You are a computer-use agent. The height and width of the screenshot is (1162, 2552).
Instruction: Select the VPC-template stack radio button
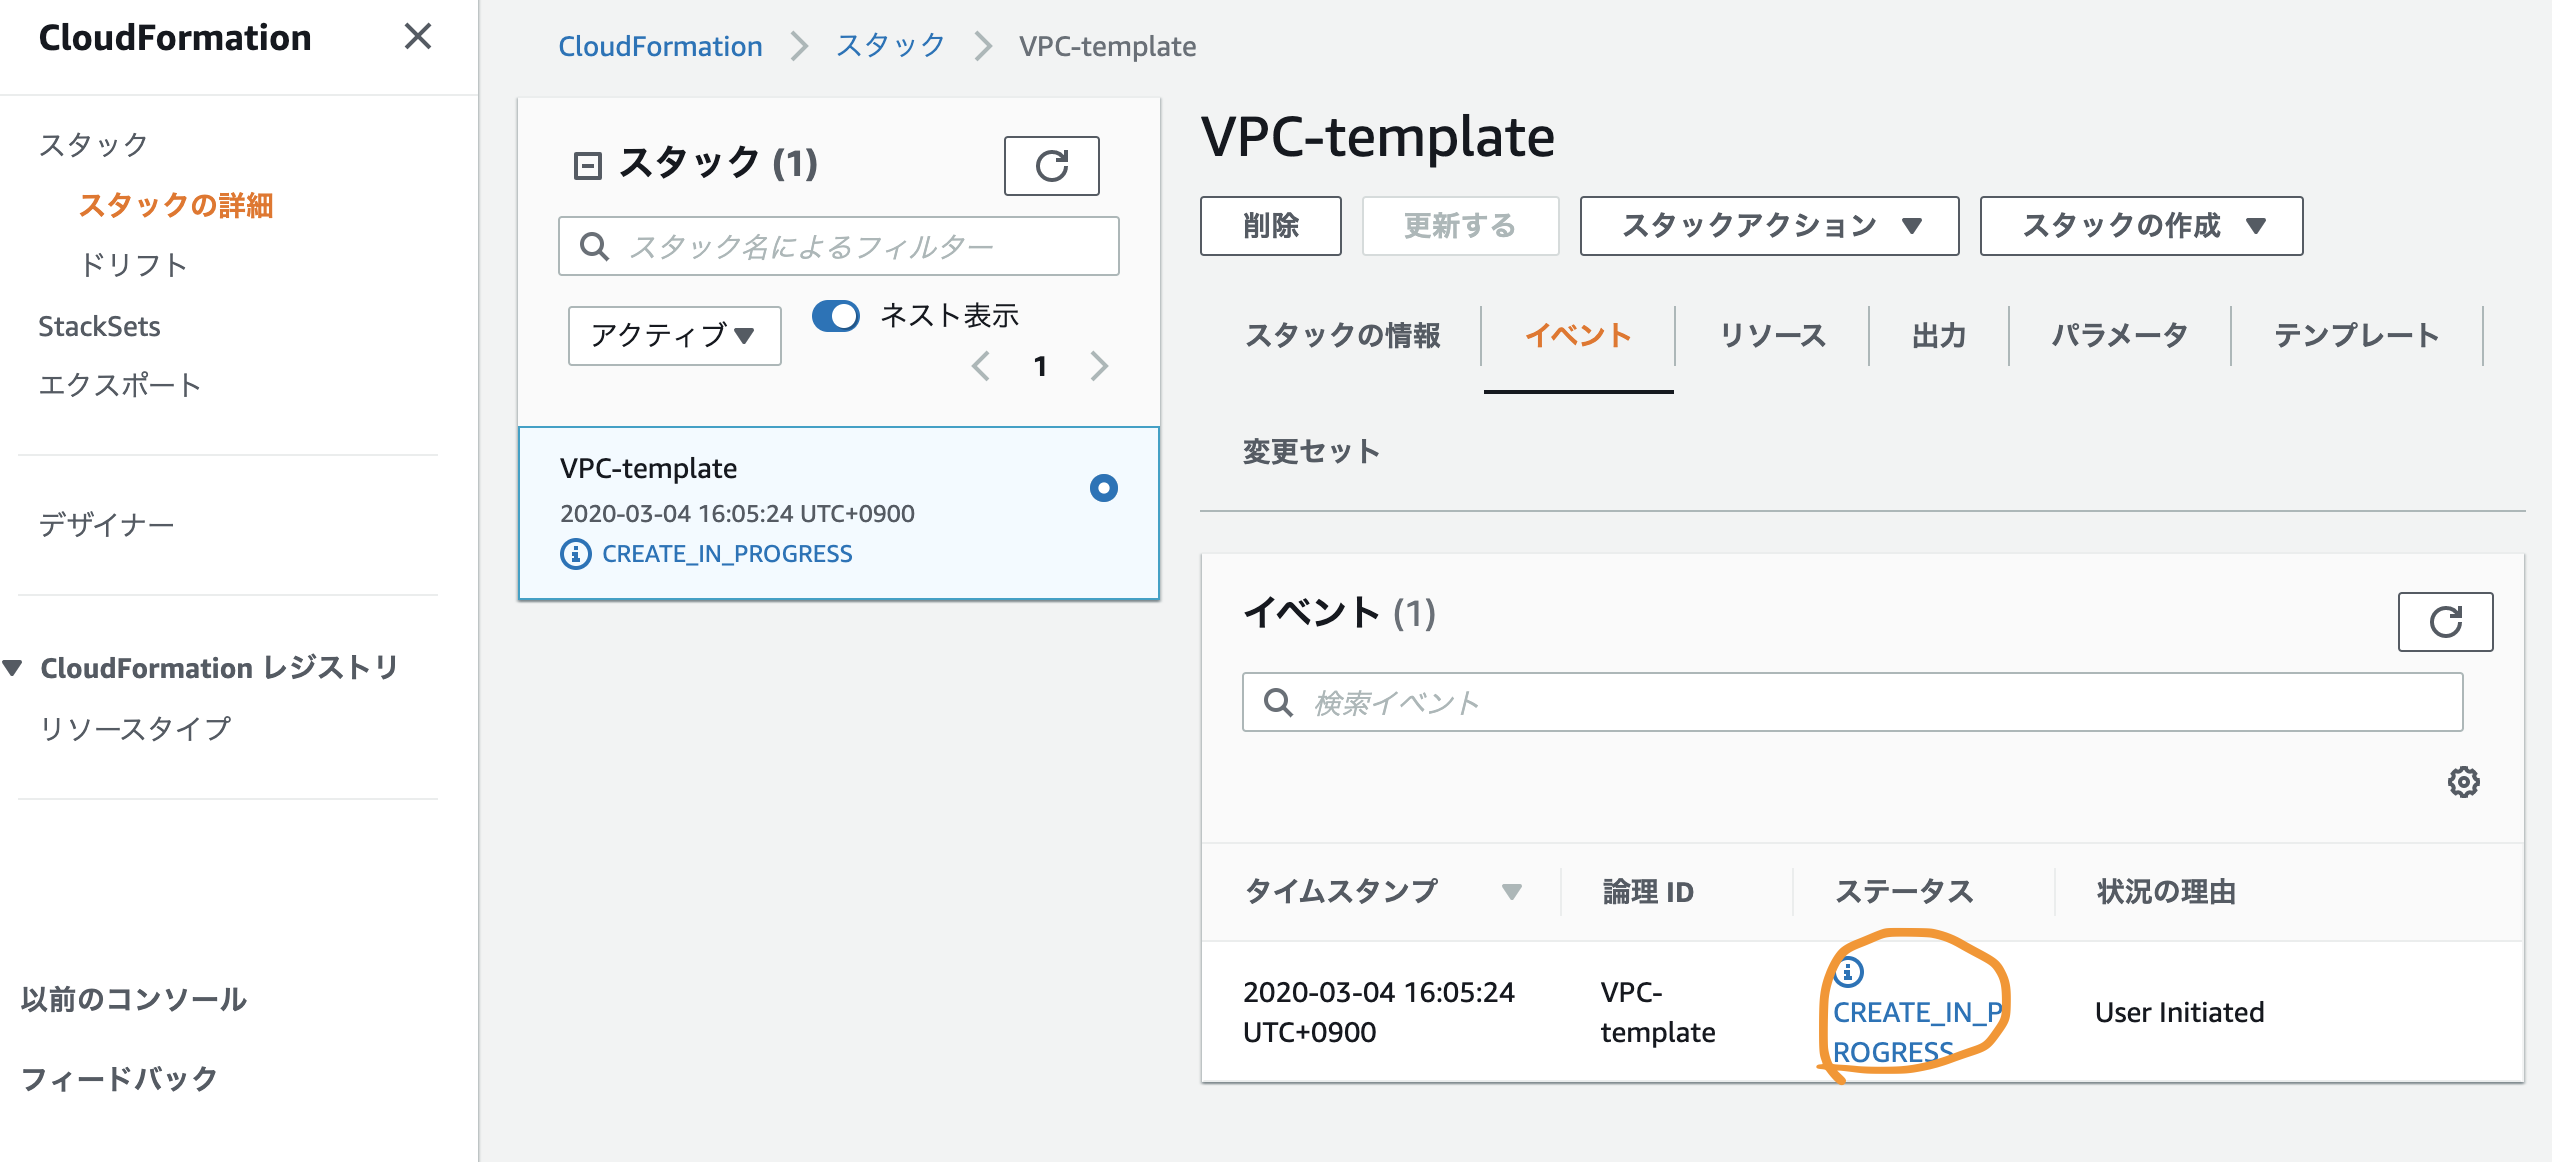[1103, 488]
